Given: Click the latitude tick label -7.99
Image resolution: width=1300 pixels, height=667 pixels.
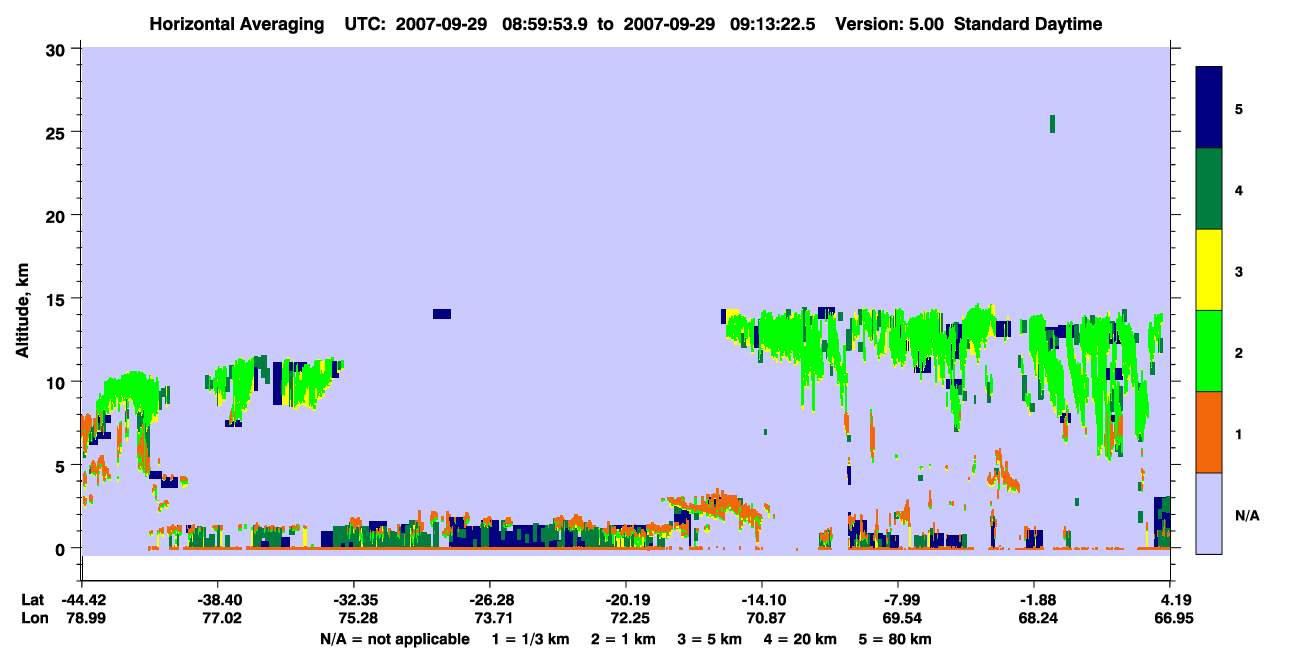Looking at the screenshot, I should 898,600.
